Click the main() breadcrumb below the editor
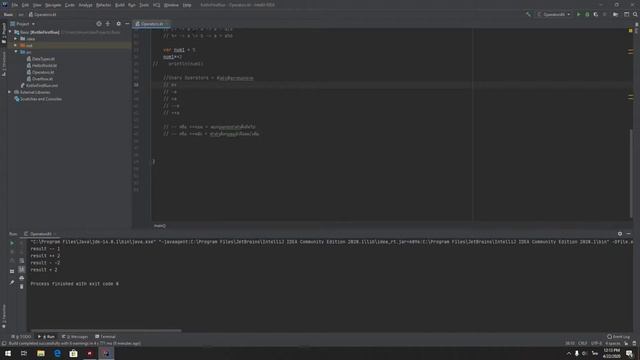The height and width of the screenshot is (360, 640). pos(160,226)
